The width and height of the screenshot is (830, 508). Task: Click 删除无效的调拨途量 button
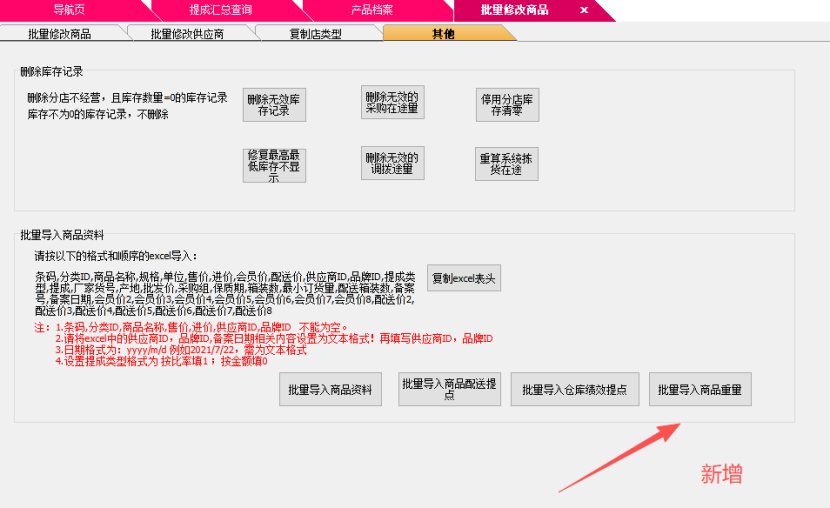tap(392, 163)
